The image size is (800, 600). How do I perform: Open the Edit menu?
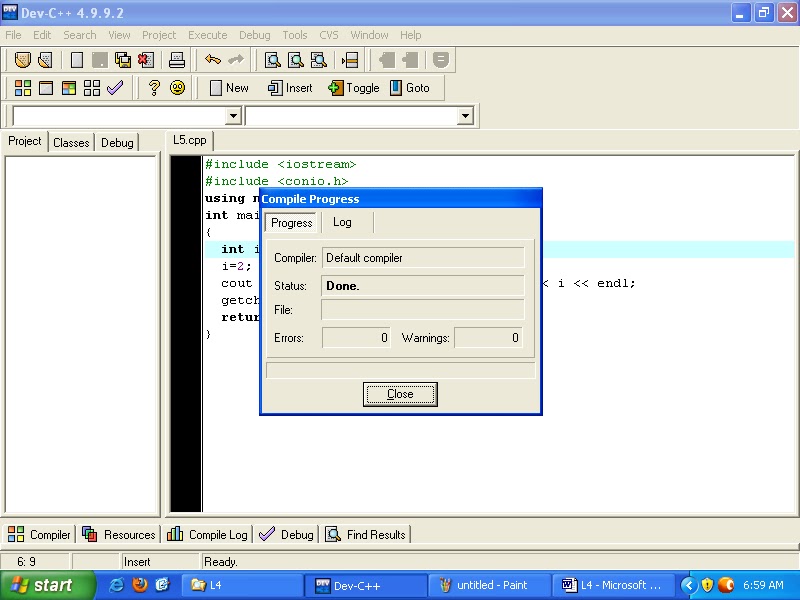tap(42, 35)
